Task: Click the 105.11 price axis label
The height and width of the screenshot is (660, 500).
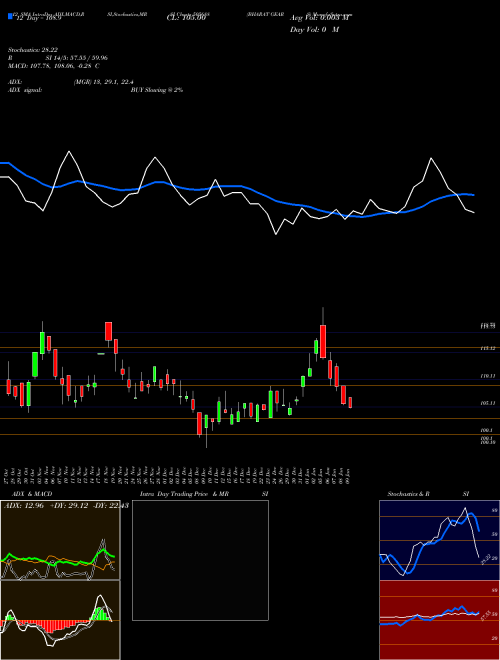Action: pyautogui.click(x=489, y=403)
